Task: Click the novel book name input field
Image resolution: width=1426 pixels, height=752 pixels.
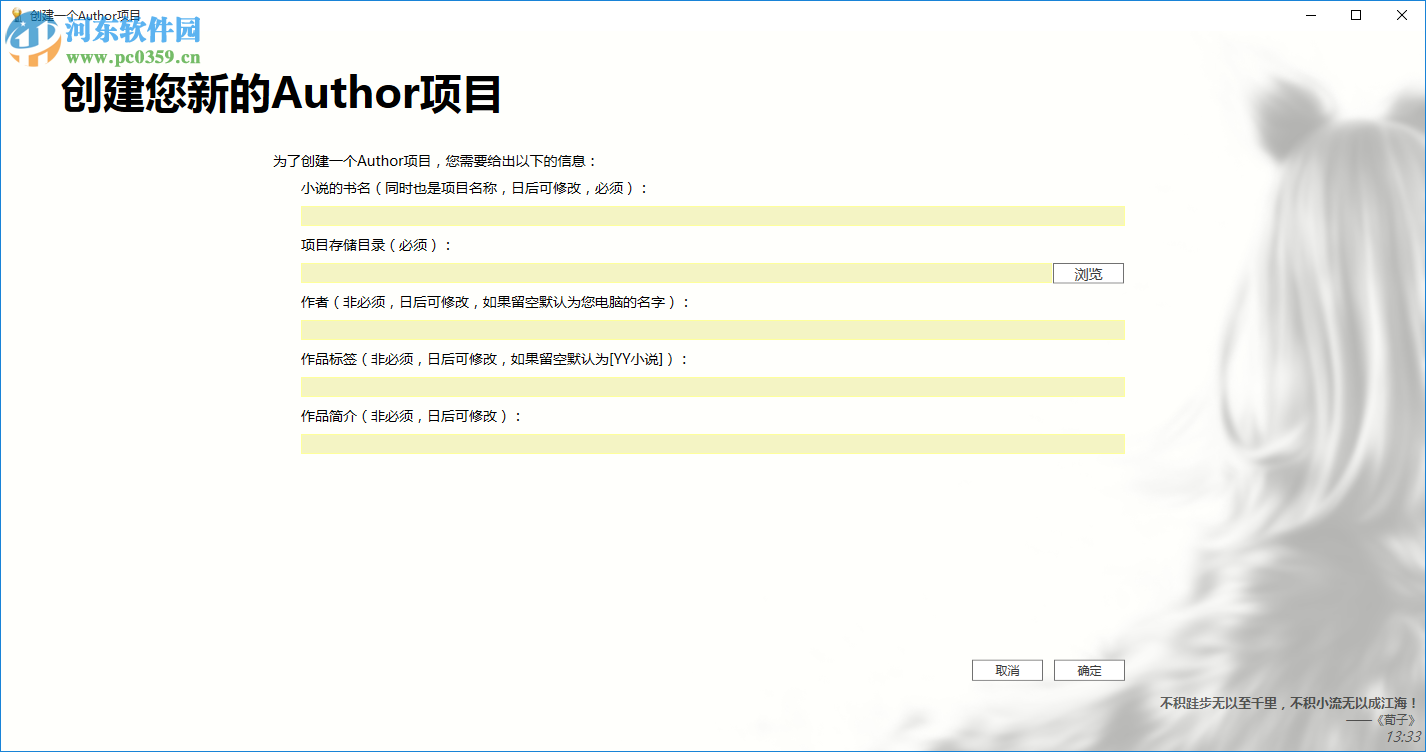Action: [712, 215]
